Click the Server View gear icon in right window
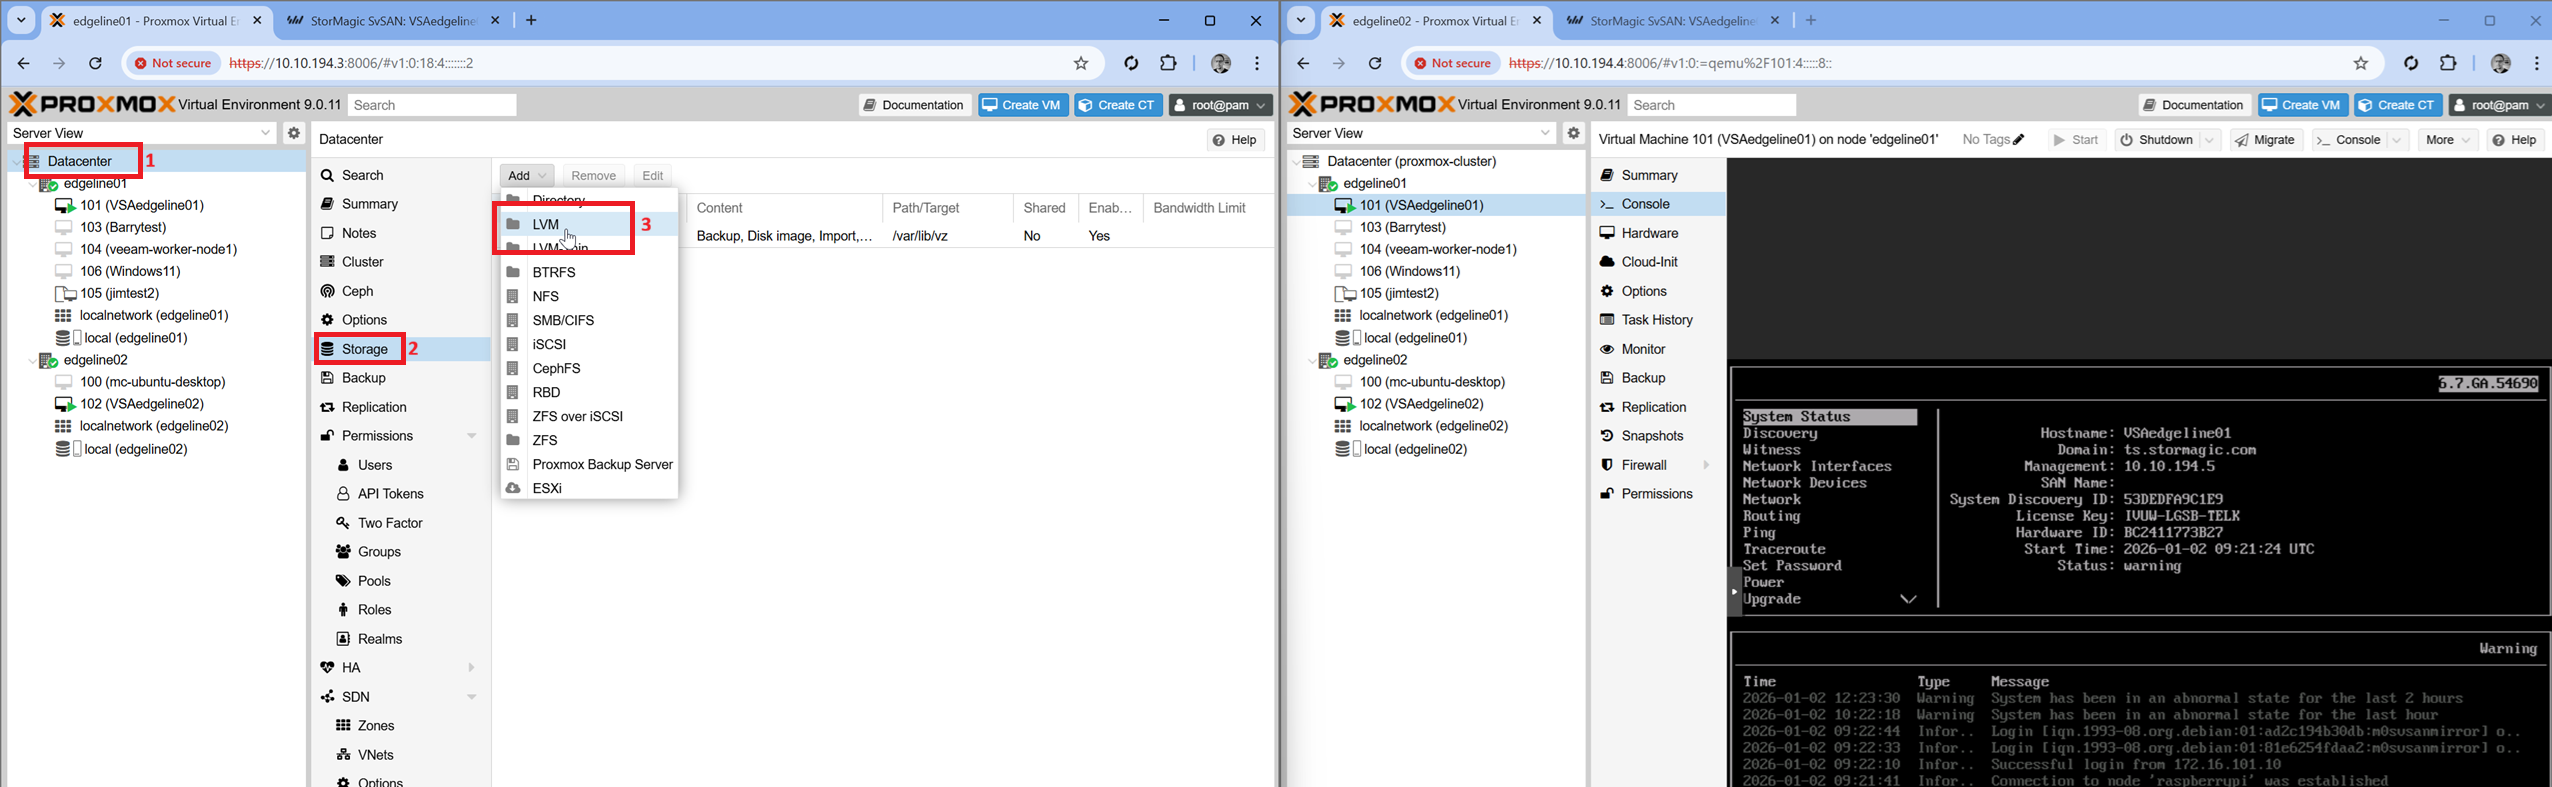Image resolution: width=2552 pixels, height=787 pixels. point(1574,133)
